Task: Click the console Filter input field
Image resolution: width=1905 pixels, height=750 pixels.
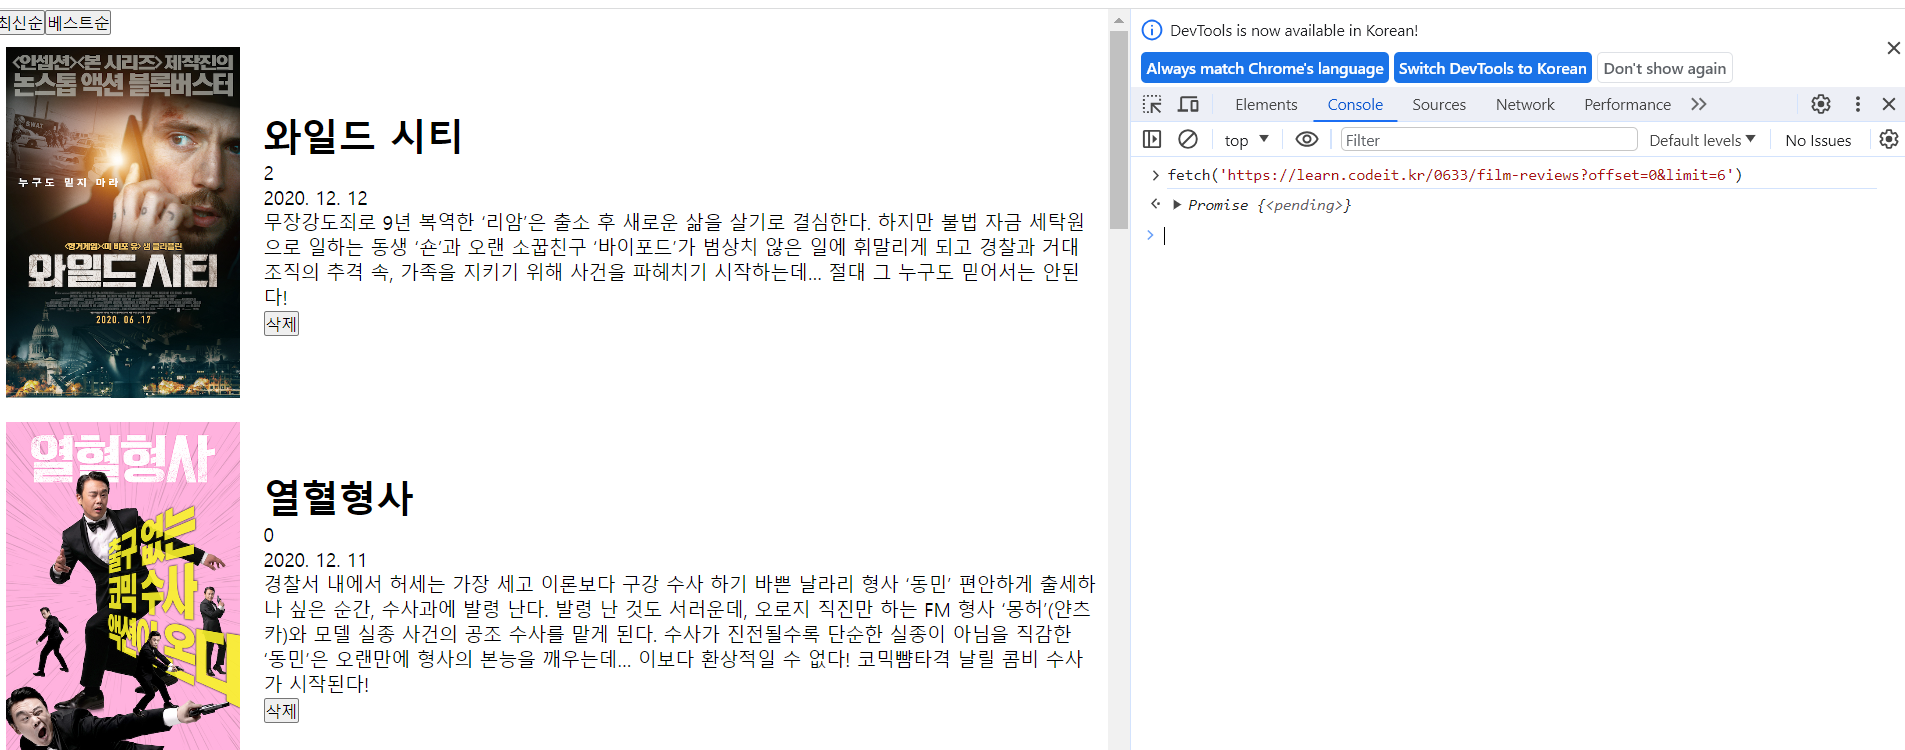Action: coord(1488,140)
